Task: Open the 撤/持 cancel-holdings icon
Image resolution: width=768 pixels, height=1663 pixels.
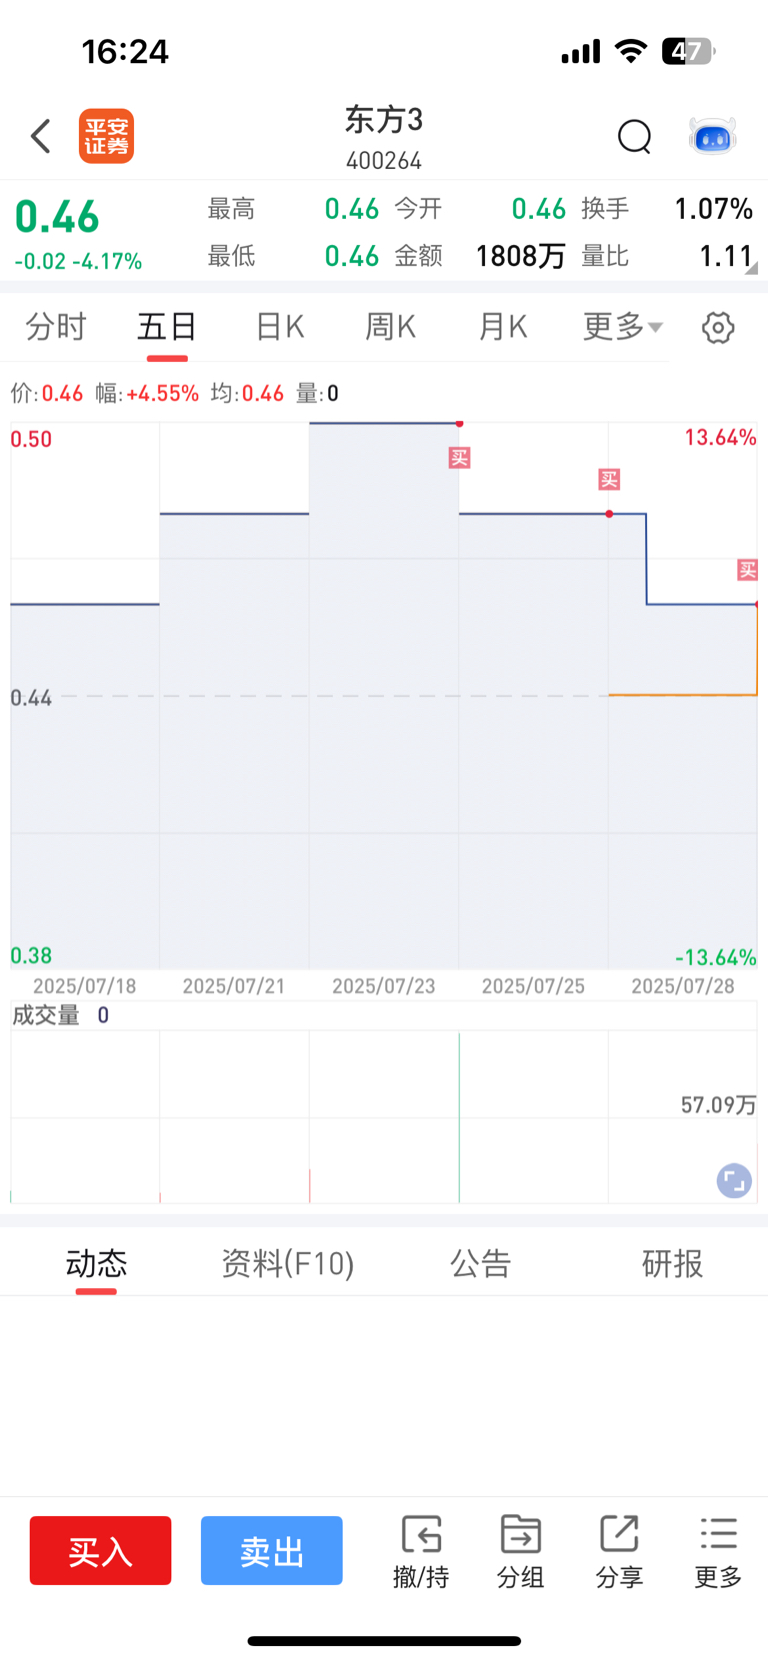Action: (x=421, y=1551)
